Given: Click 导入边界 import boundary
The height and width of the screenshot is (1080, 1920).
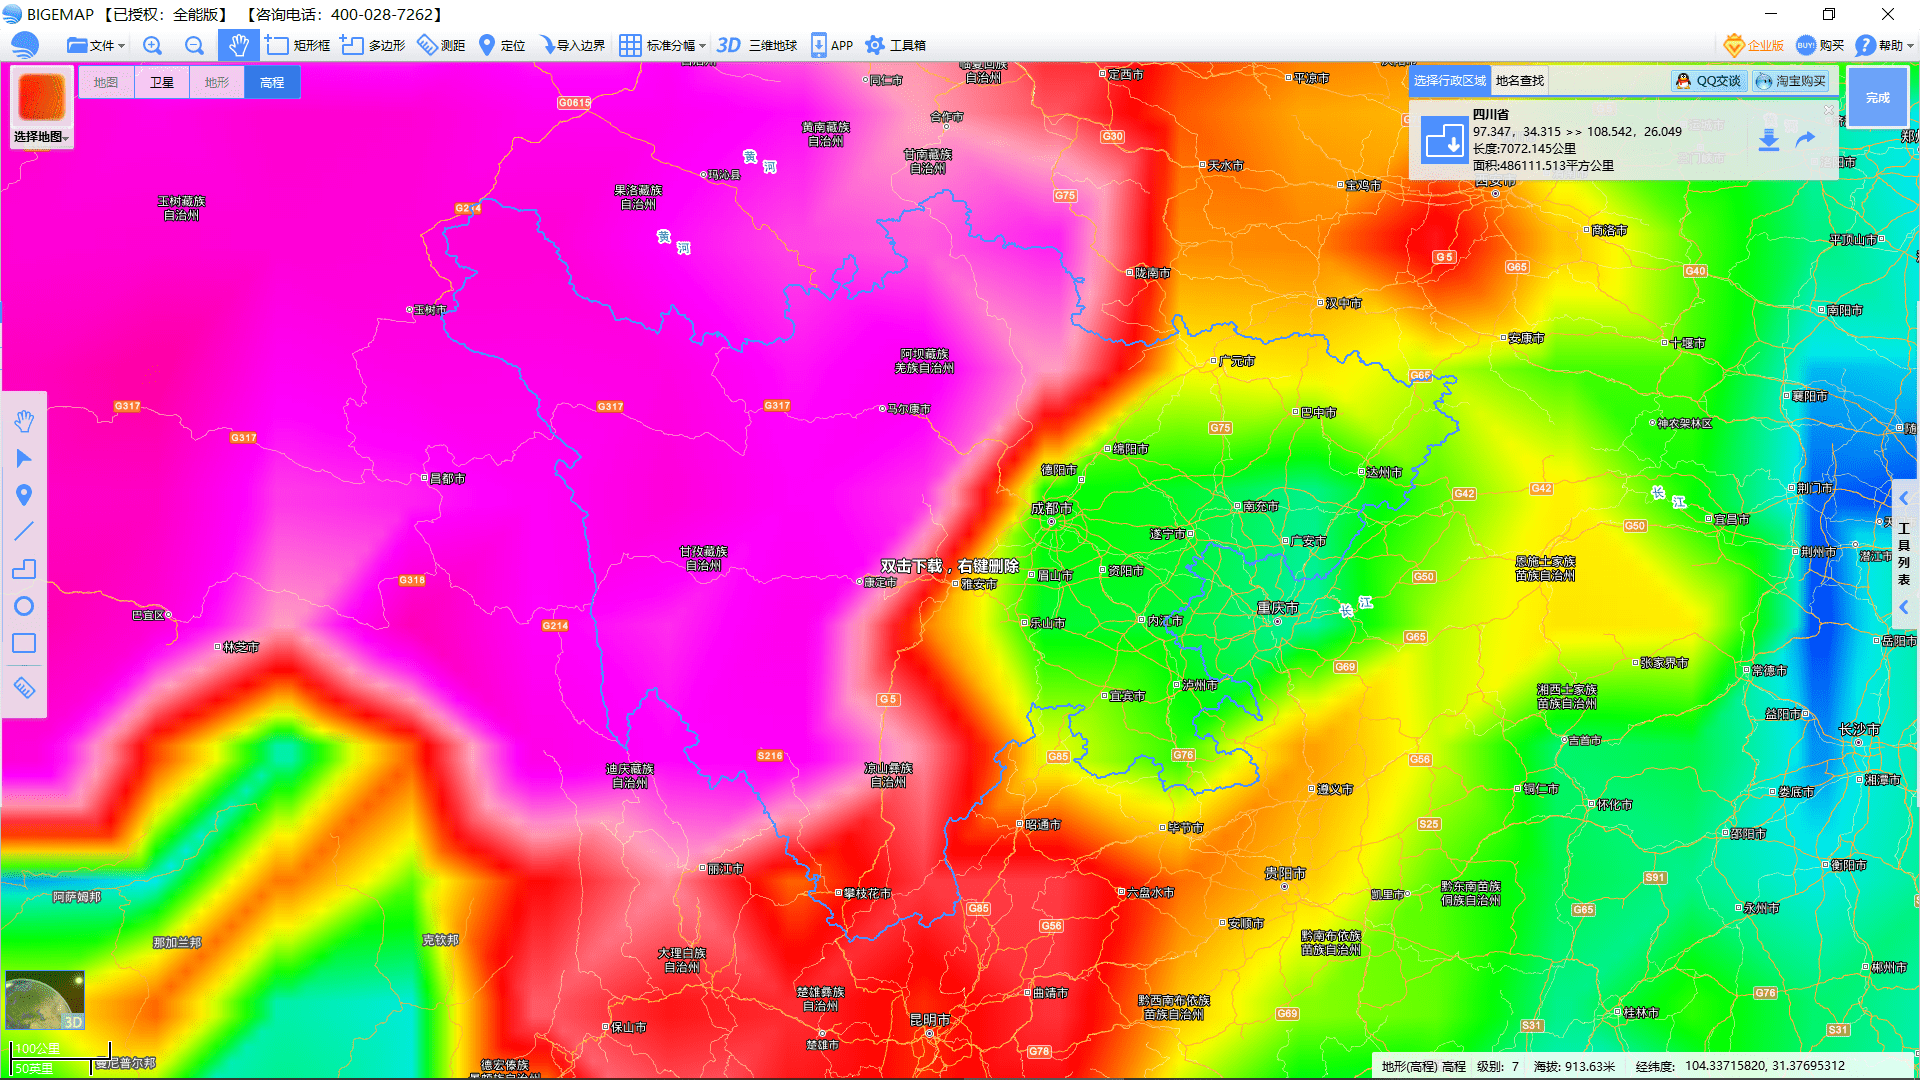Looking at the screenshot, I should tap(572, 45).
